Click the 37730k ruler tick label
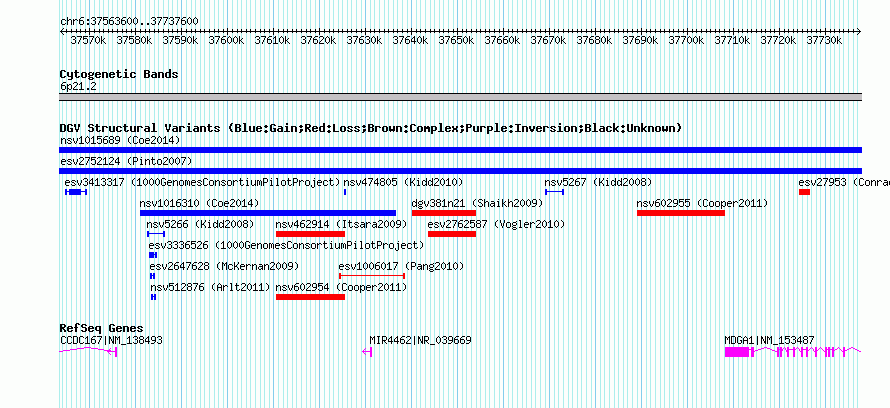The width and height of the screenshot is (890, 408). pos(824,40)
